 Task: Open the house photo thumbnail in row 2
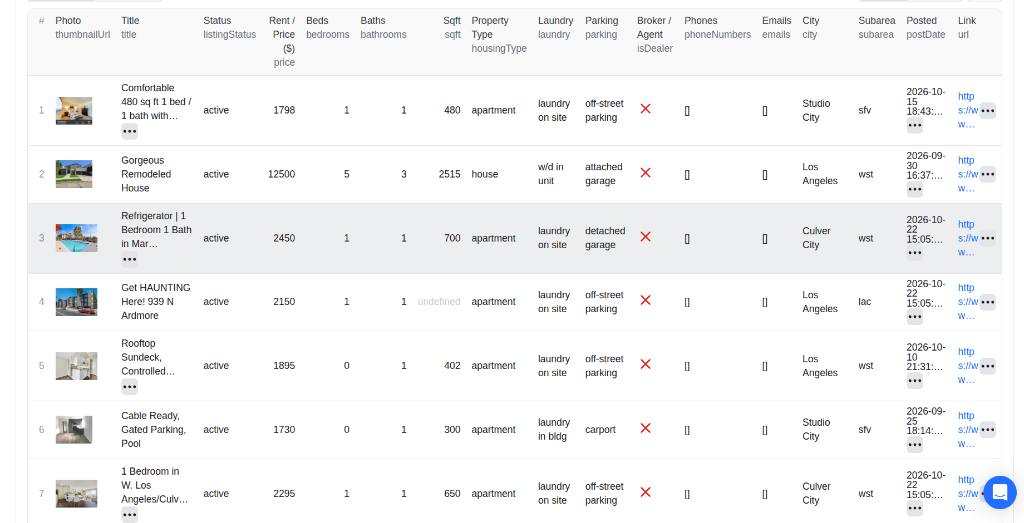(x=74, y=174)
